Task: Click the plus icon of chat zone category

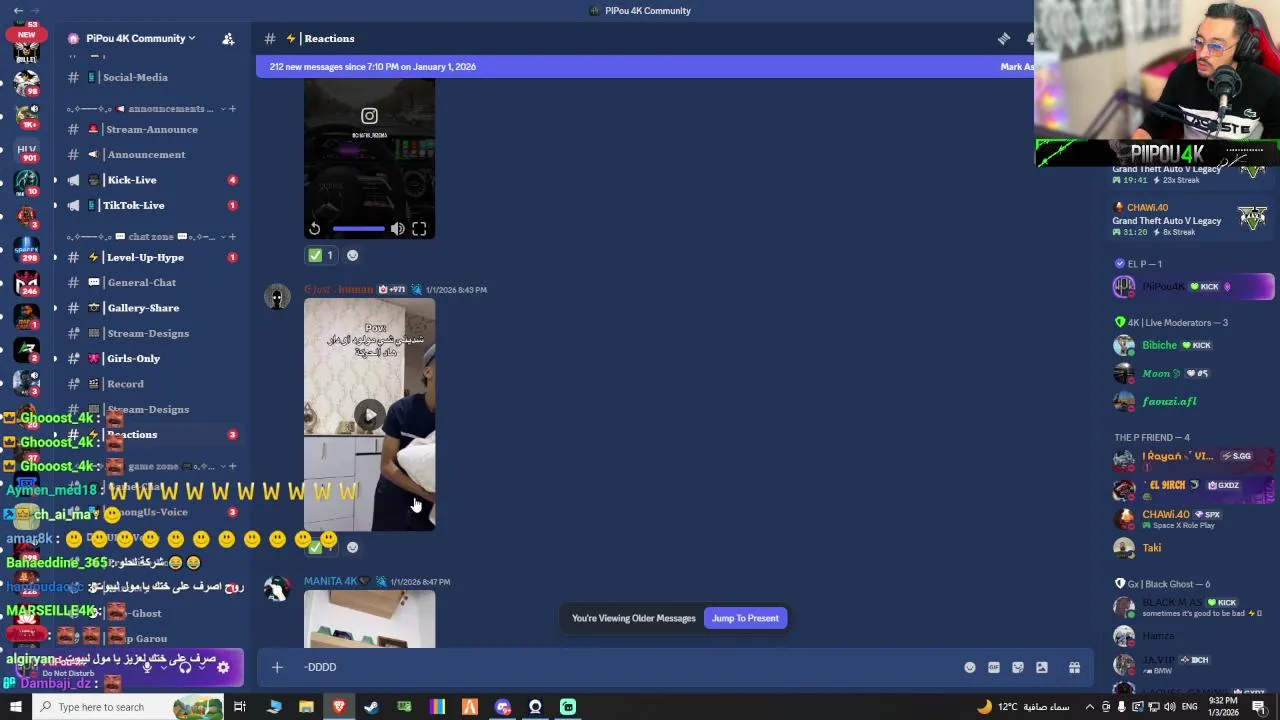Action: (232, 236)
